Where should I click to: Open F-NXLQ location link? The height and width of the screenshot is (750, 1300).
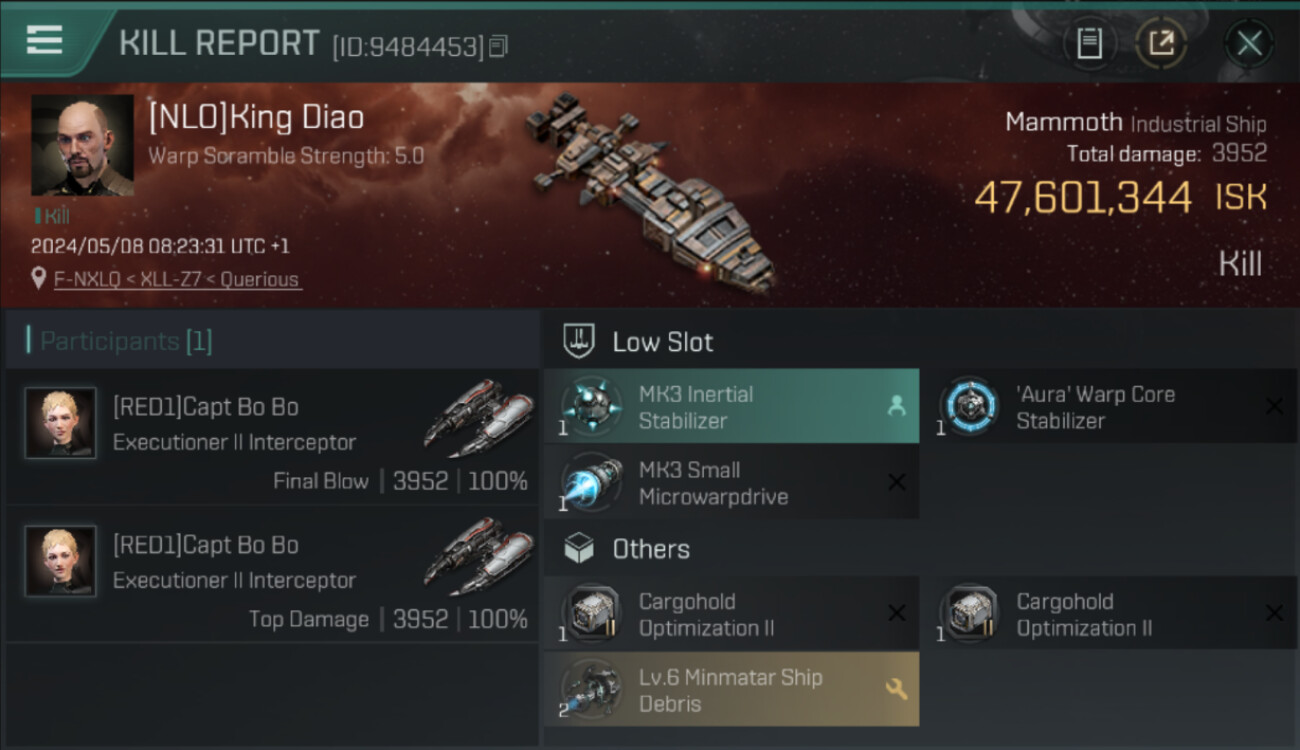[177, 280]
